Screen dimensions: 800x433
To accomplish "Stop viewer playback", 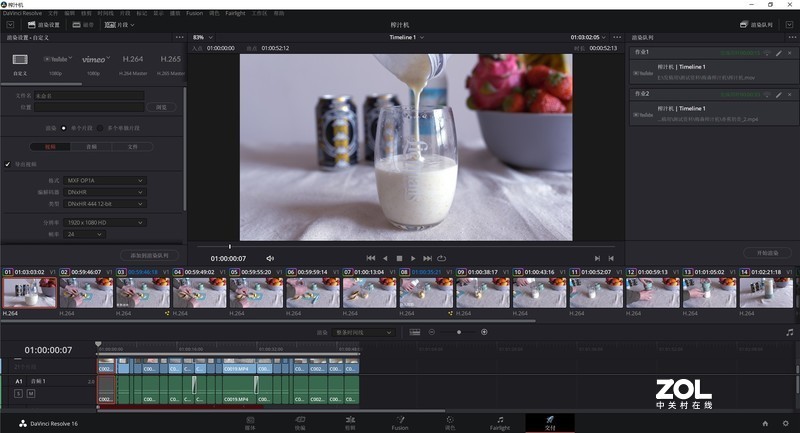I will tap(399, 258).
